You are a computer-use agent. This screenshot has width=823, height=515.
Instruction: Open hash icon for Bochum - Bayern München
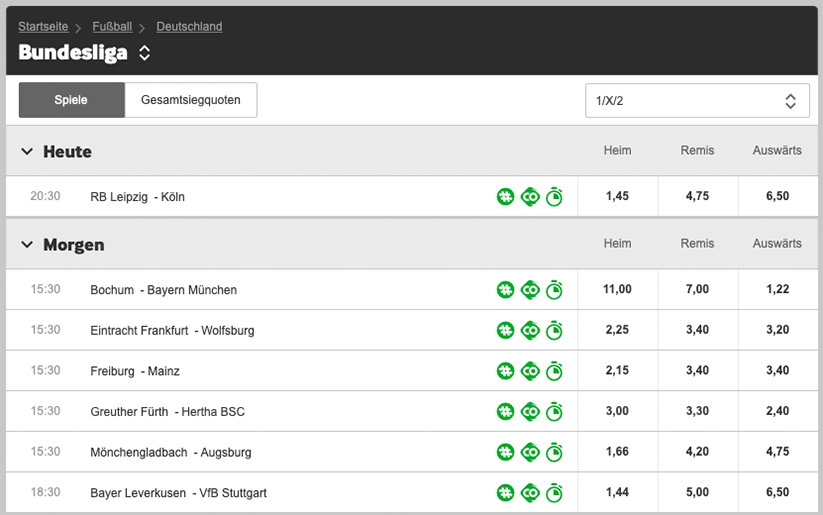(x=505, y=290)
